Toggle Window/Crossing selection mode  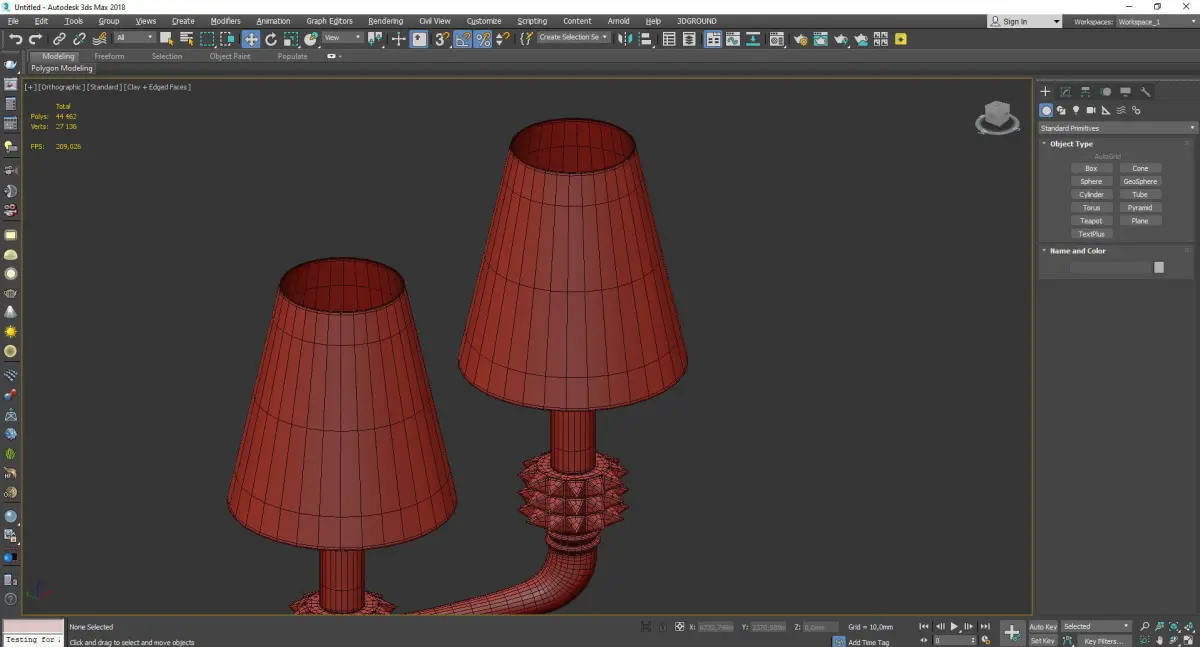coord(229,39)
